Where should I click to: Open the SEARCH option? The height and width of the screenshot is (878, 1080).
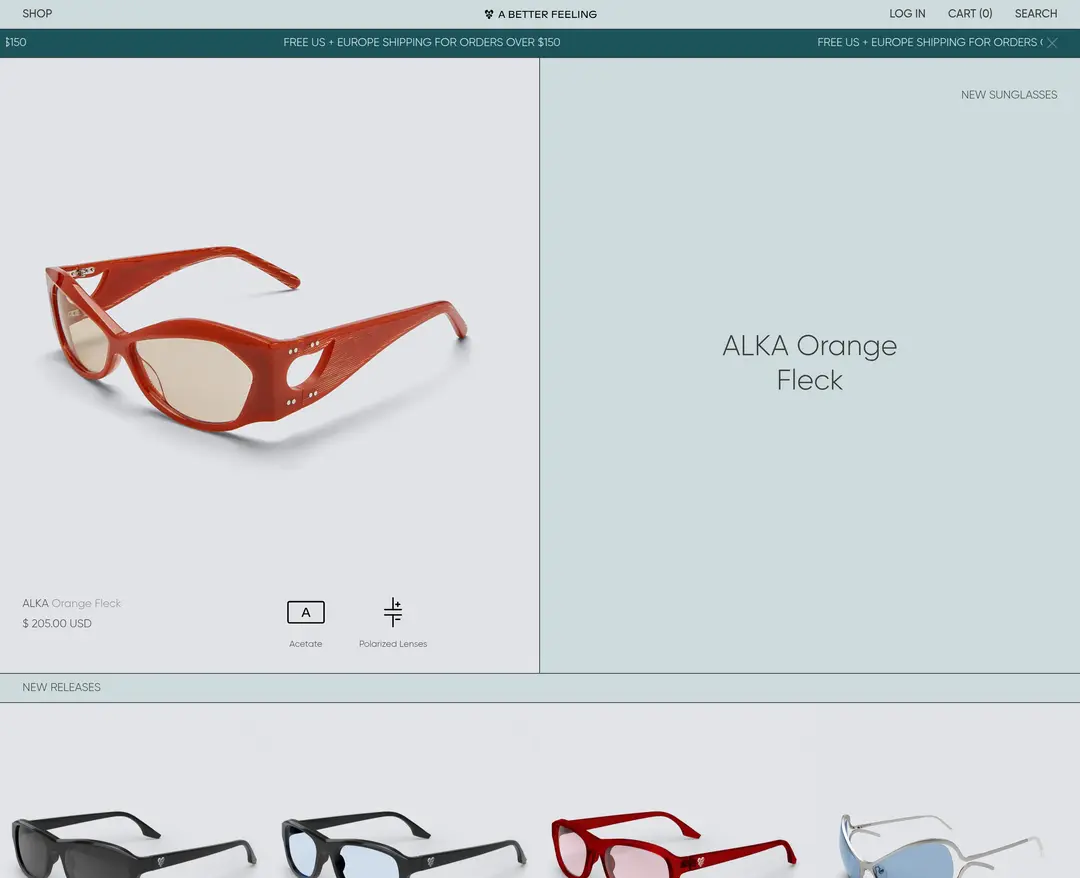pos(1036,14)
